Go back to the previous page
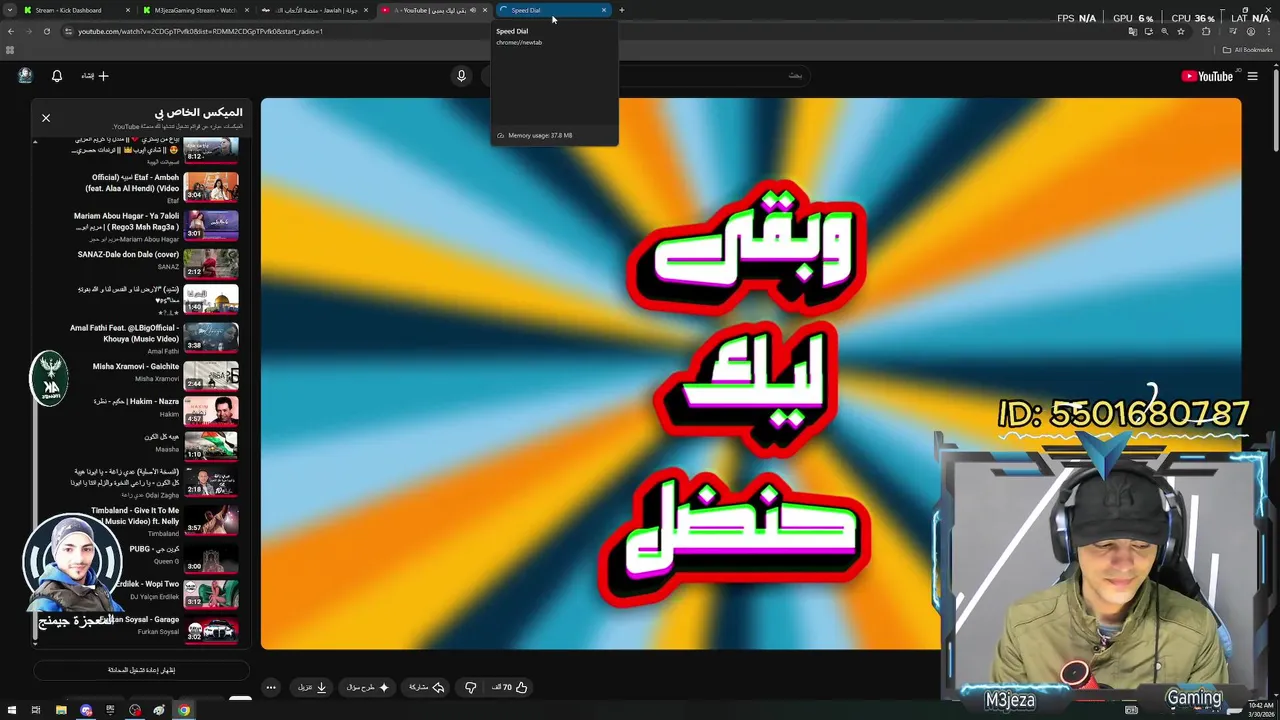This screenshot has height=720, width=1280. (x=11, y=31)
